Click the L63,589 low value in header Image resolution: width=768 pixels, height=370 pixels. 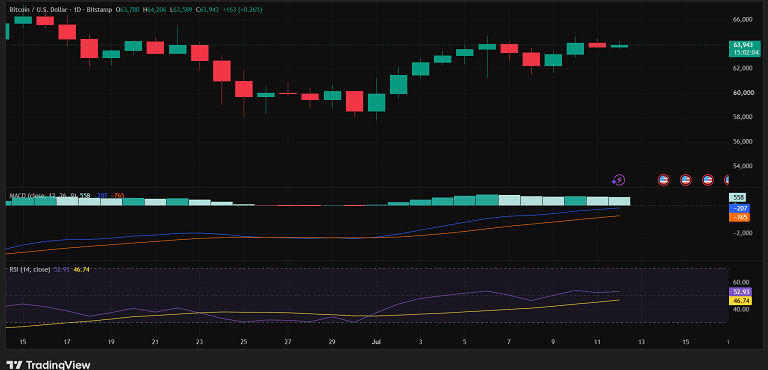click(x=182, y=9)
